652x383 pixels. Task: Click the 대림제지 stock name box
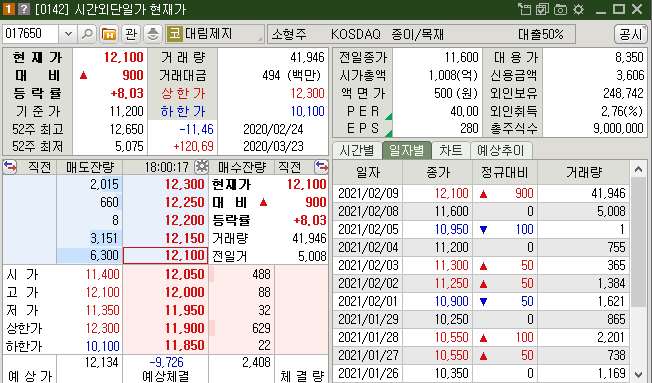point(215,34)
